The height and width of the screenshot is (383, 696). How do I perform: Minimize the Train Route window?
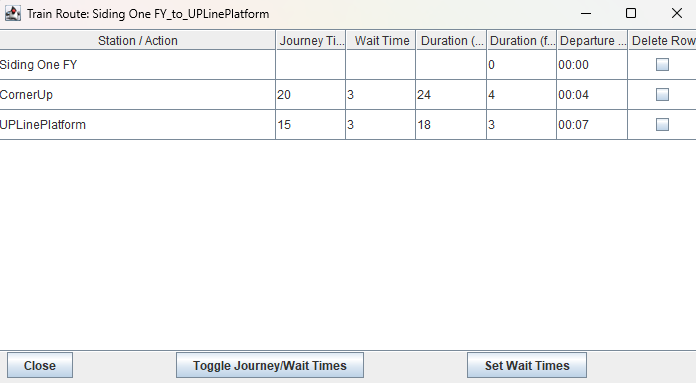coord(586,13)
